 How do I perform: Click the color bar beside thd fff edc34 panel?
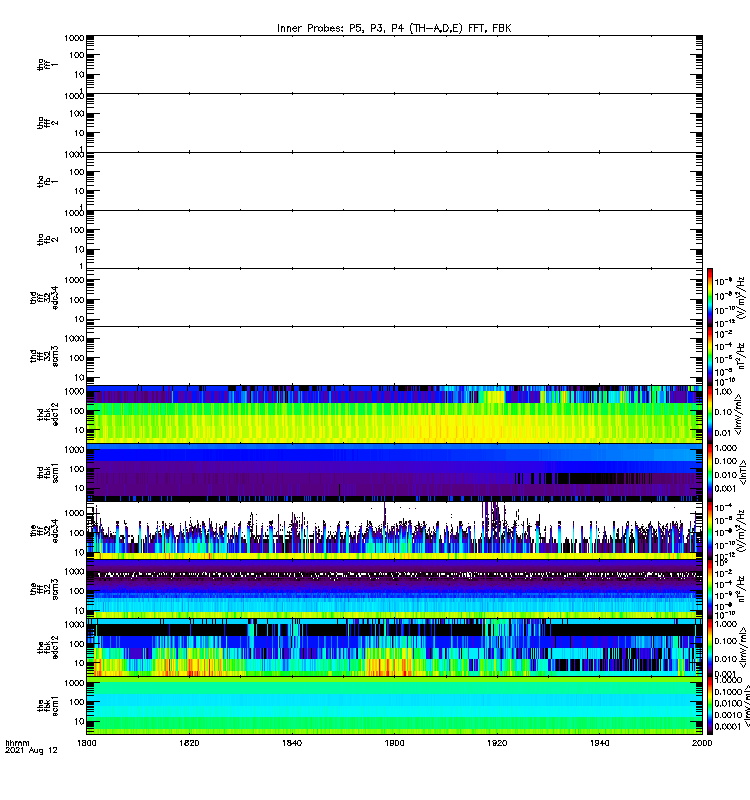(710, 297)
